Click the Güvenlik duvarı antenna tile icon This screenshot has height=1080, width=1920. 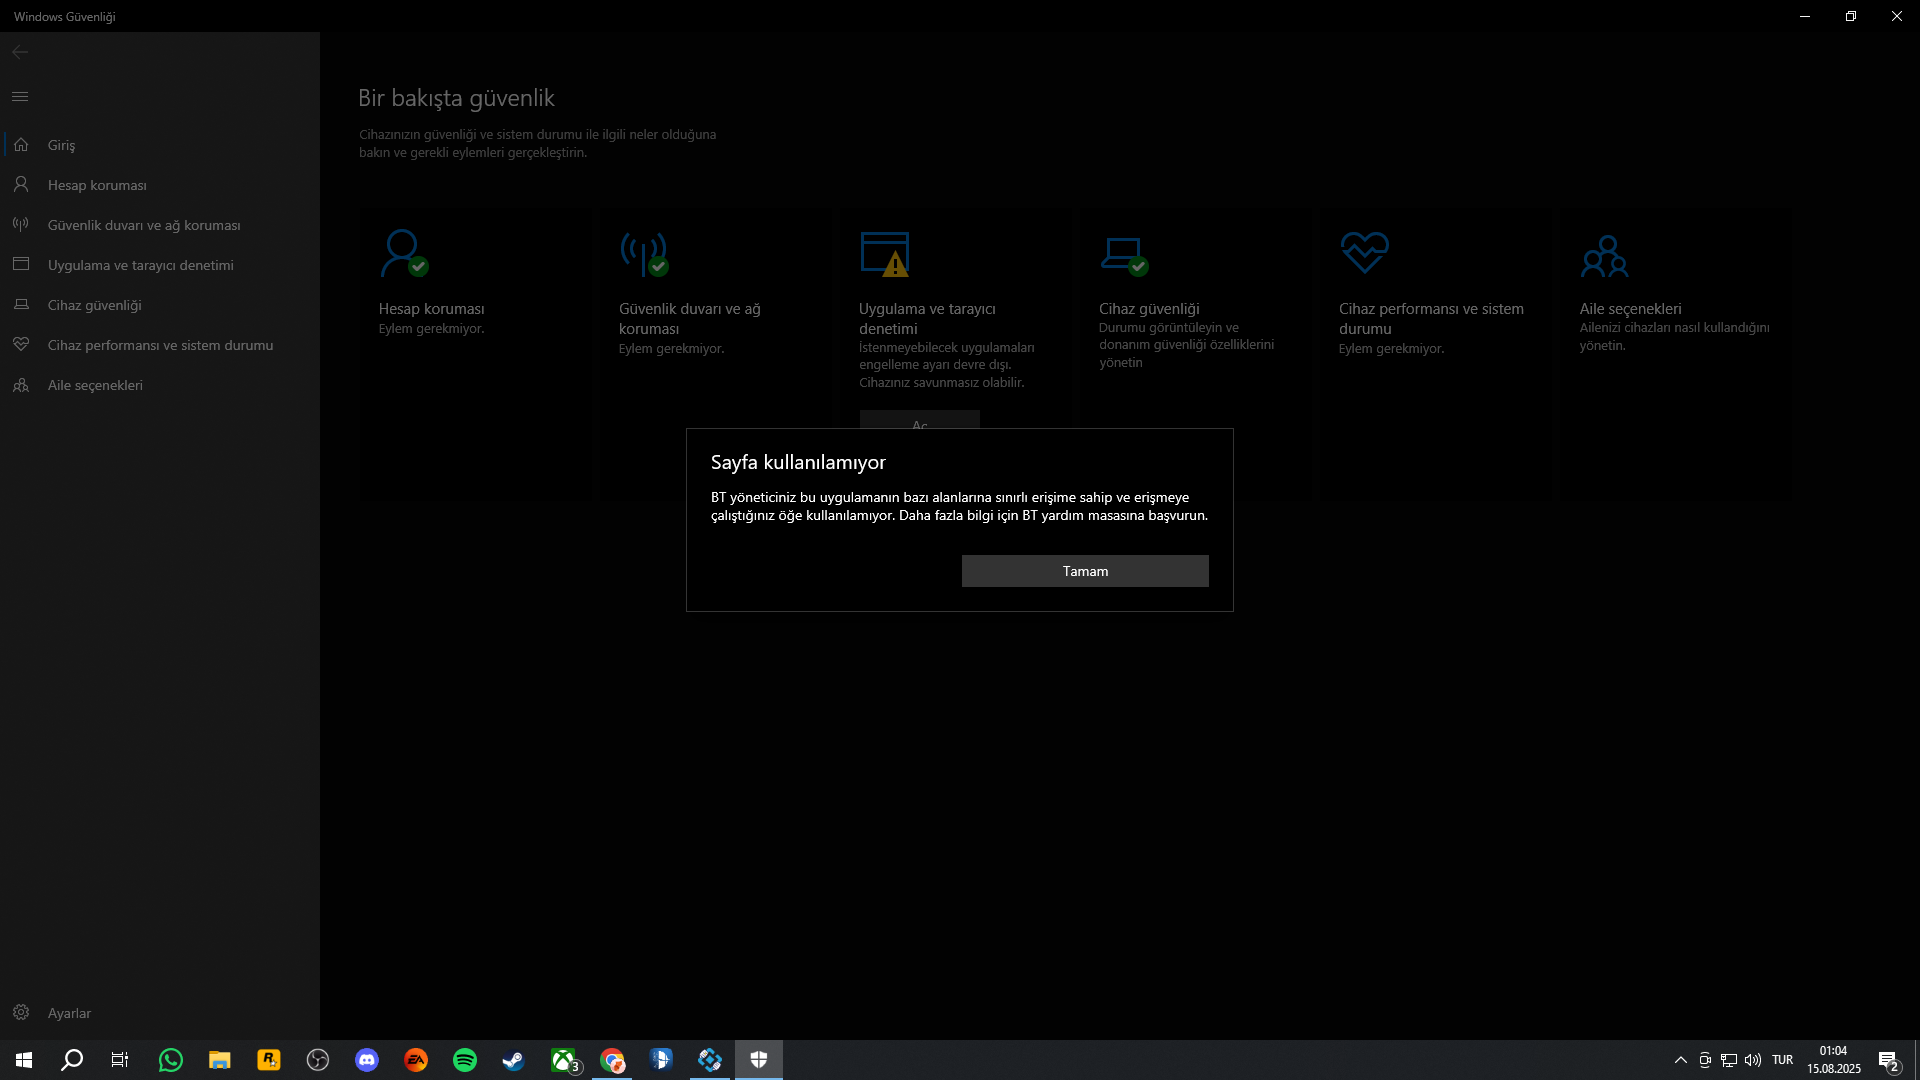pyautogui.click(x=643, y=253)
